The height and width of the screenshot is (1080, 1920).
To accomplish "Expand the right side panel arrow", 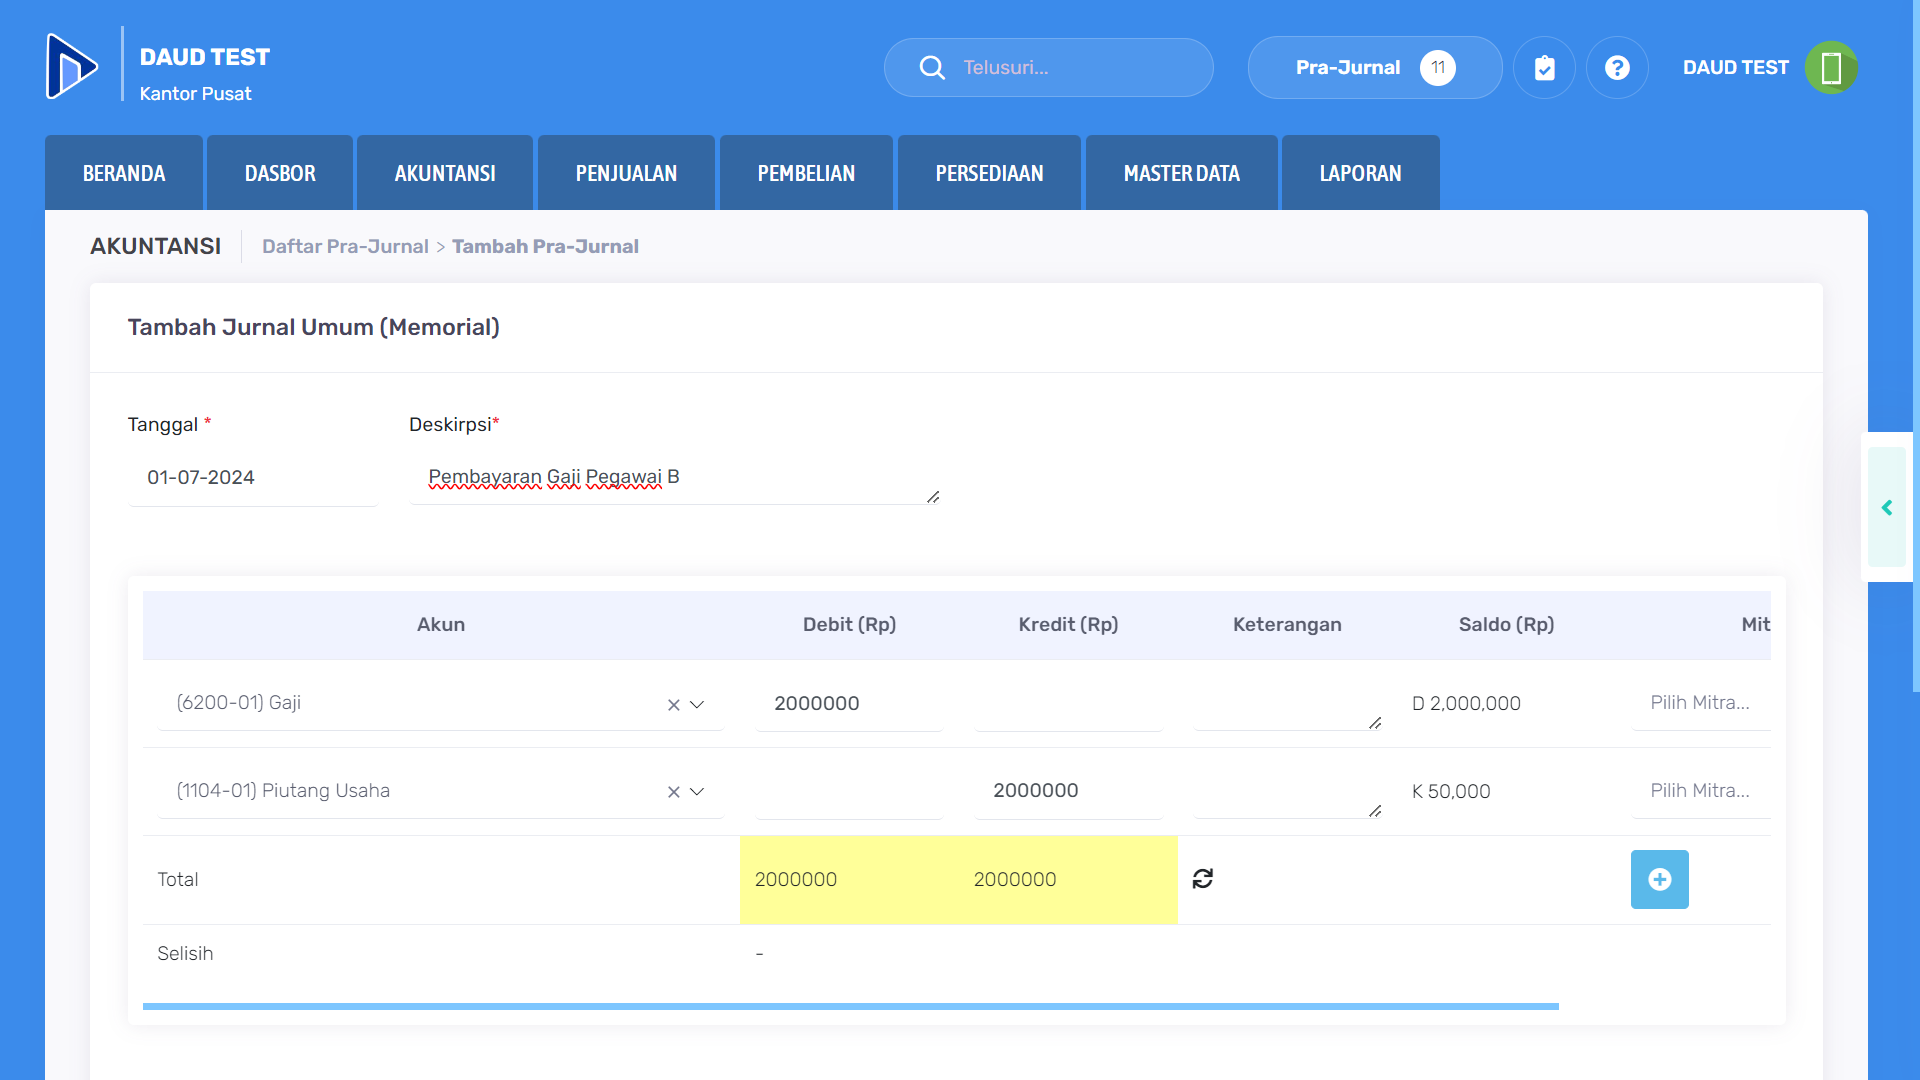I will (x=1887, y=507).
